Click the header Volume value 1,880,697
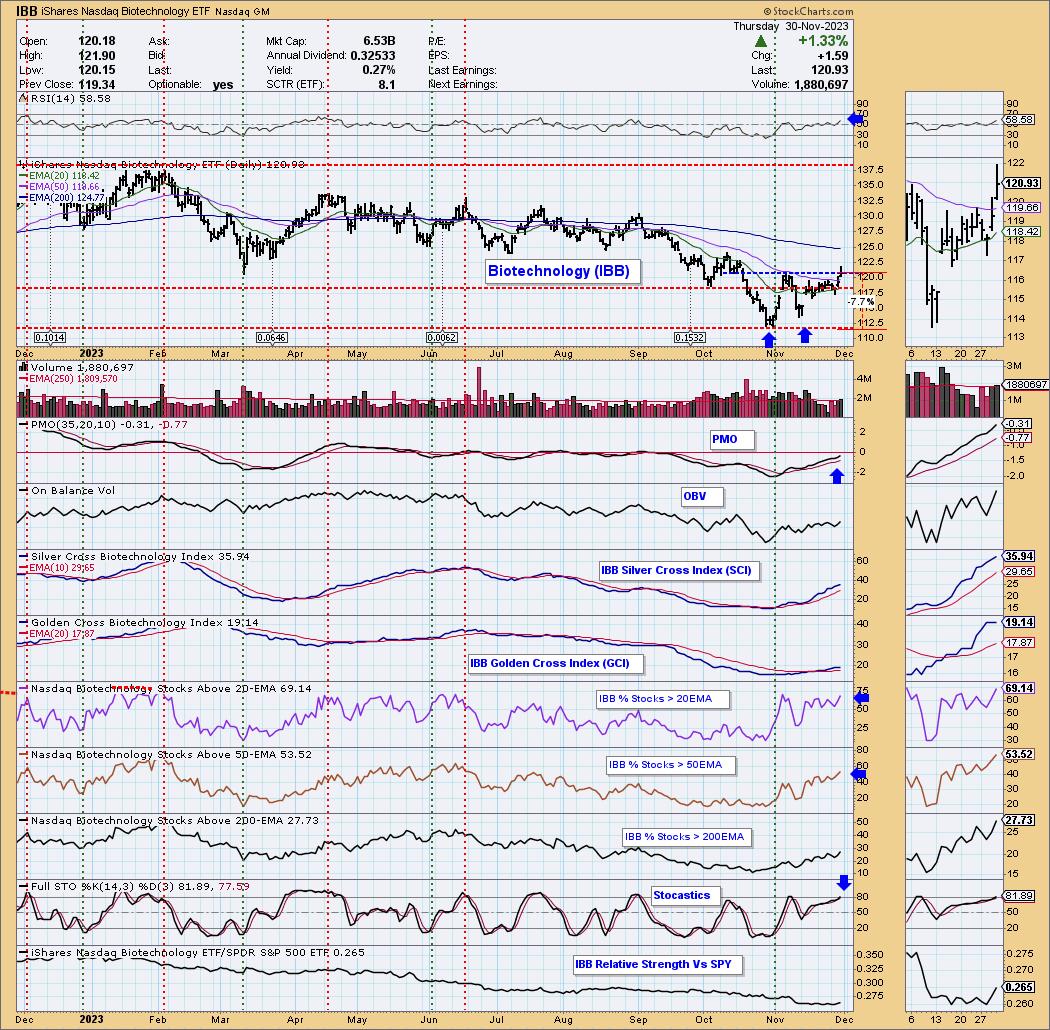Viewport: 1050px width, 1030px height. coord(821,84)
